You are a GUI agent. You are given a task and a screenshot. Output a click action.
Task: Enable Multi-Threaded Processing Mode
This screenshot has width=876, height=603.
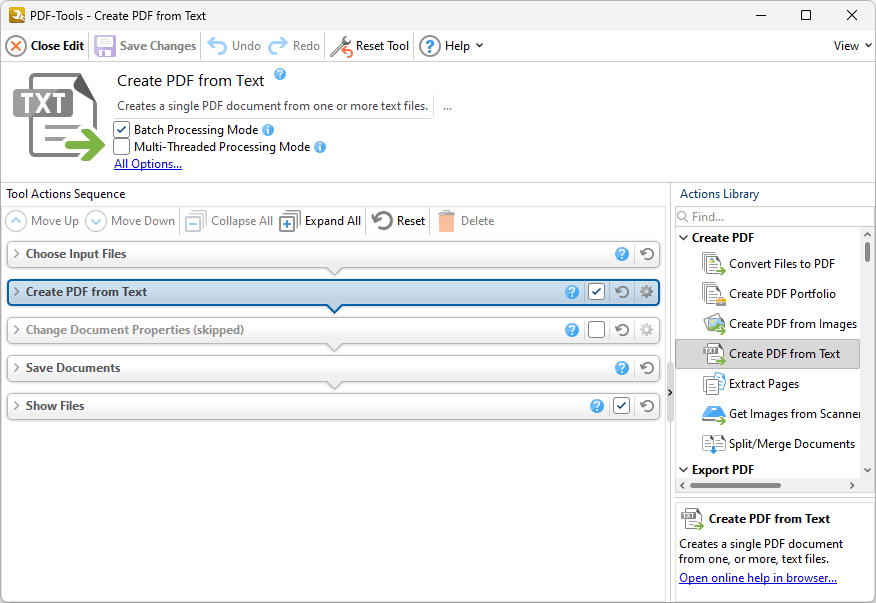point(121,147)
